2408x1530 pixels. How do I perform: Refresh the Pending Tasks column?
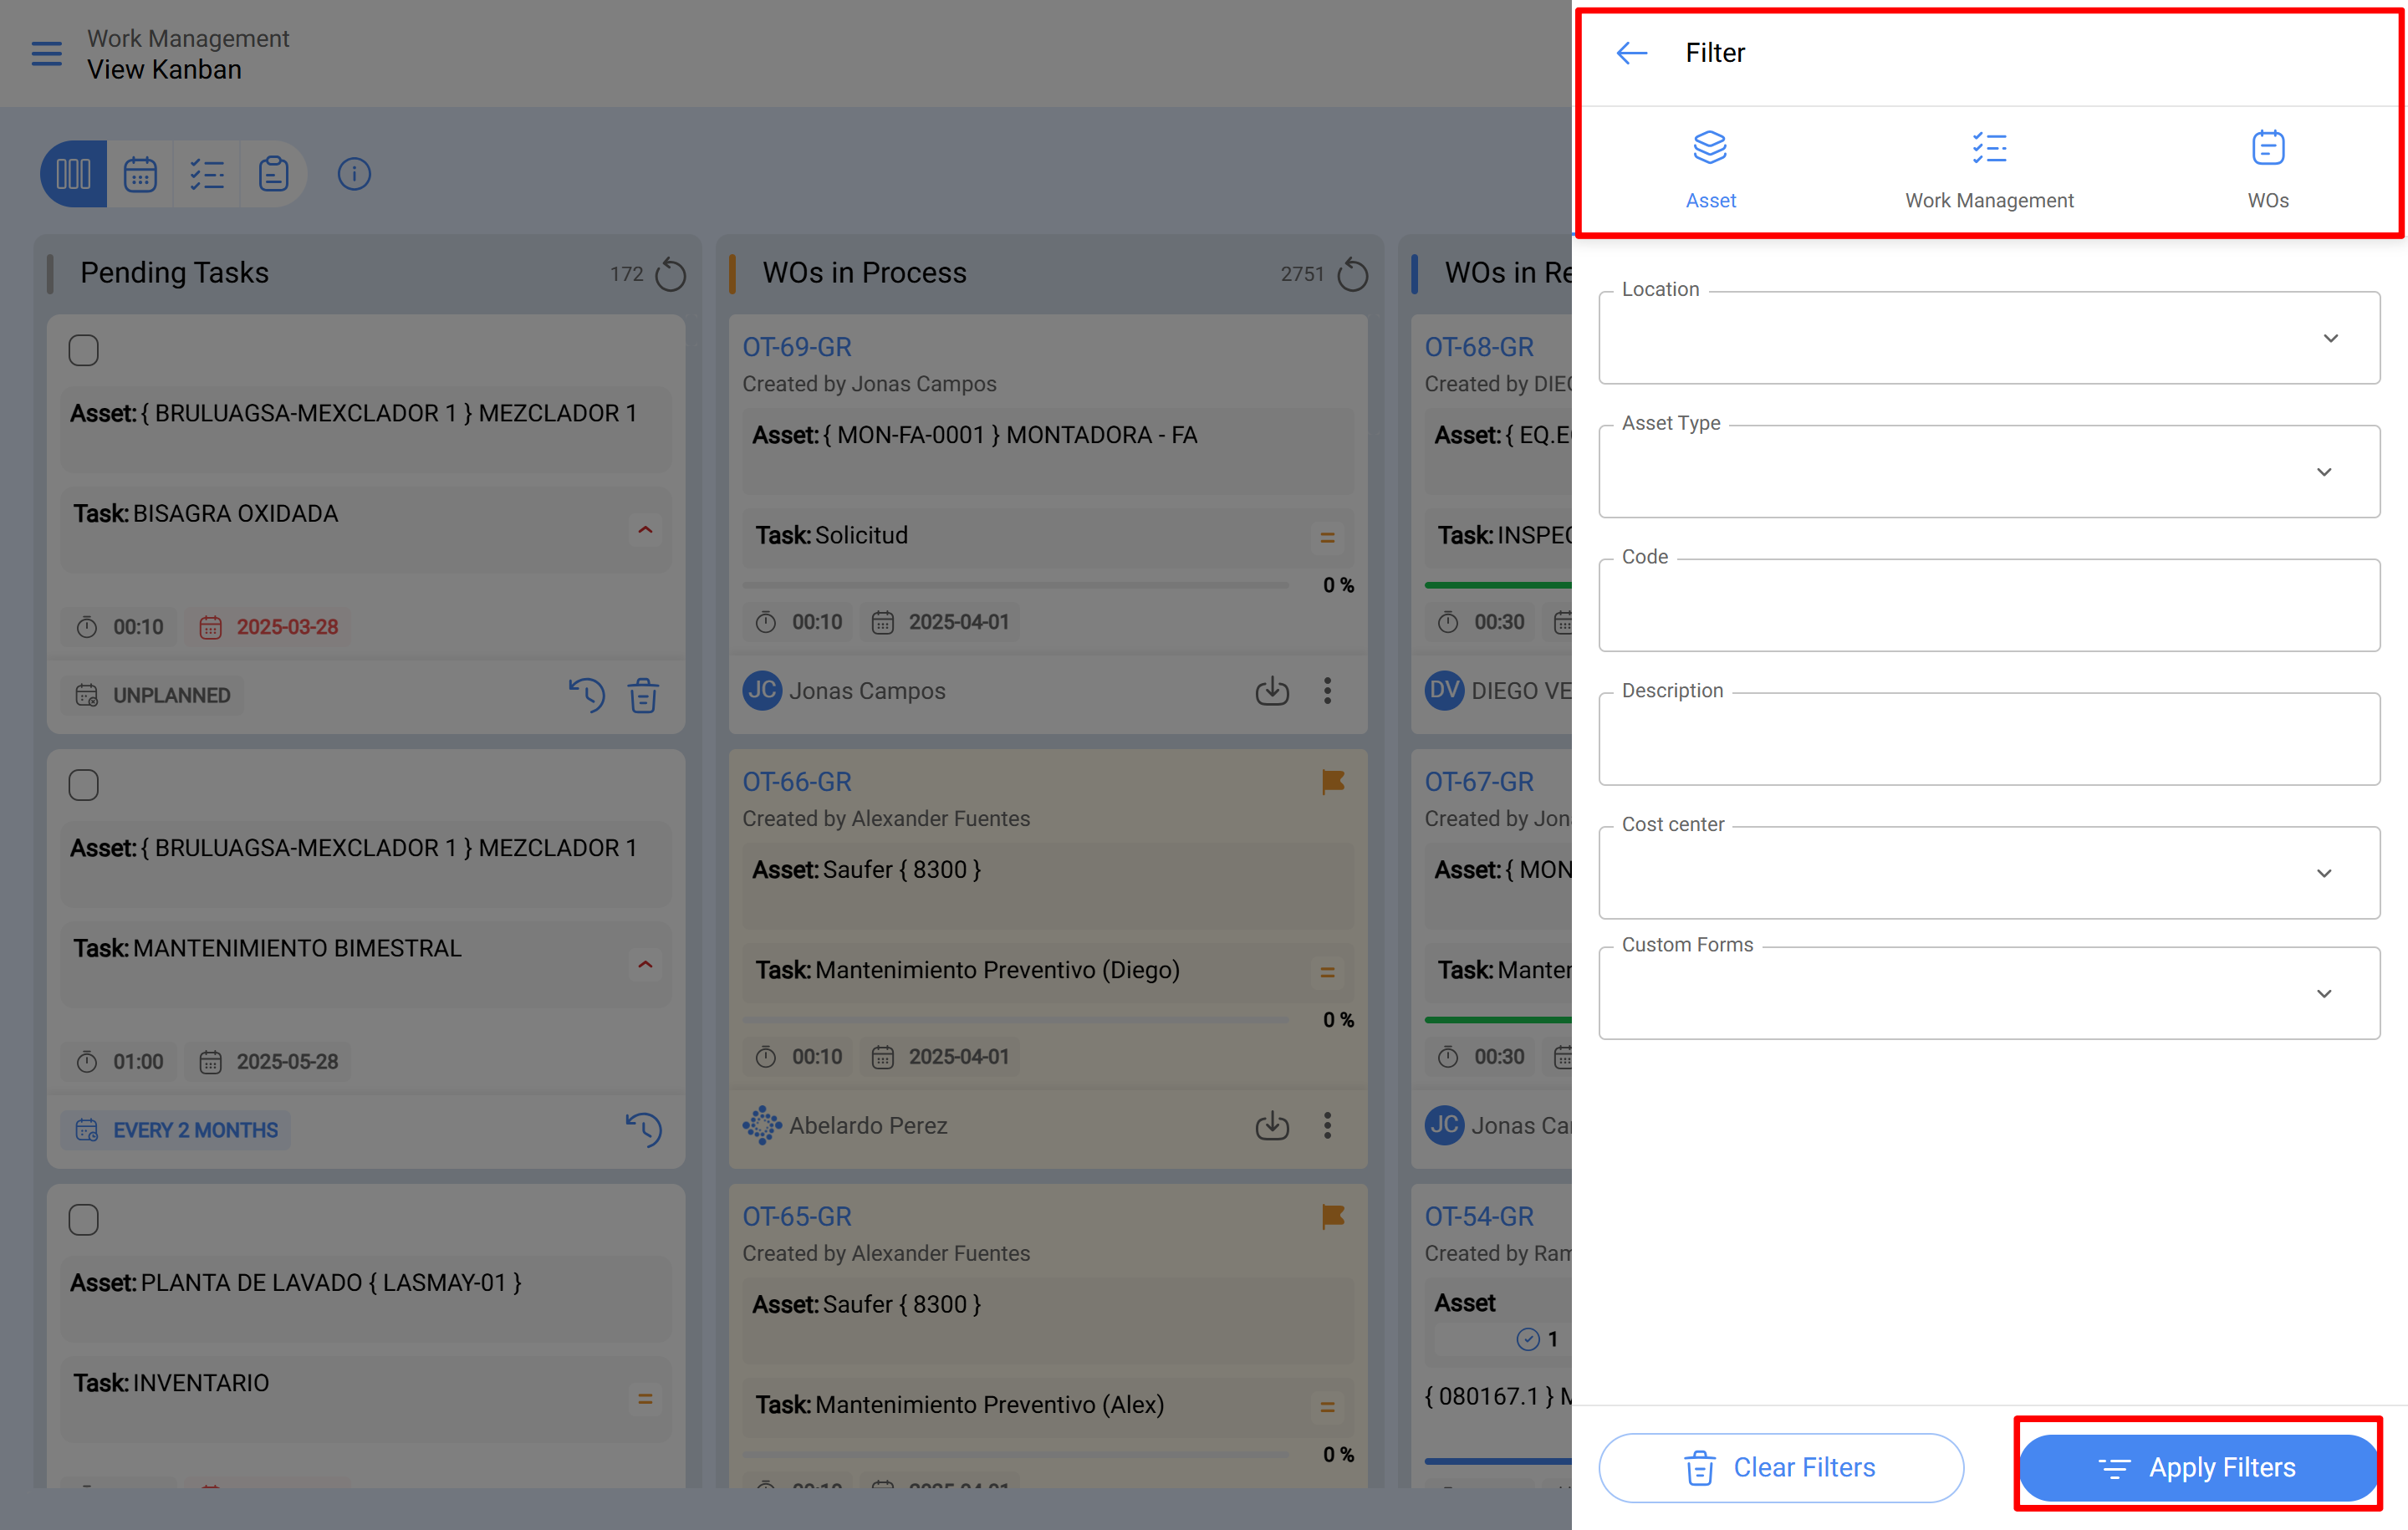(671, 273)
